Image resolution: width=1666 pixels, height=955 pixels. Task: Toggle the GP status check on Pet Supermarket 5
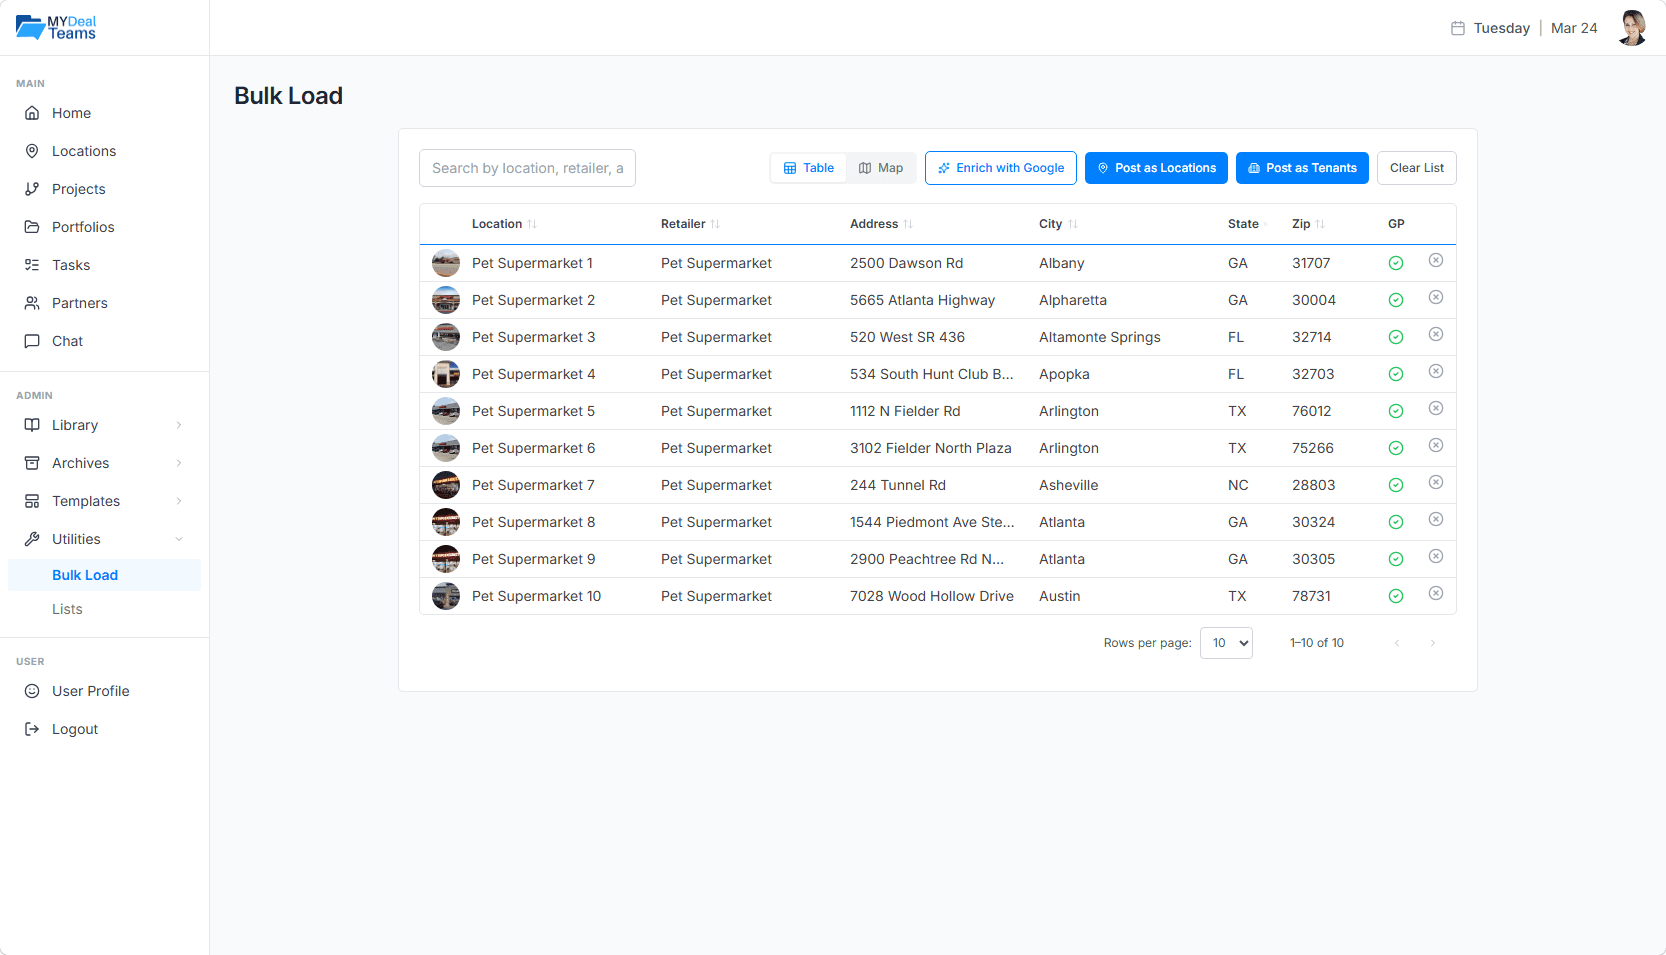(x=1395, y=410)
